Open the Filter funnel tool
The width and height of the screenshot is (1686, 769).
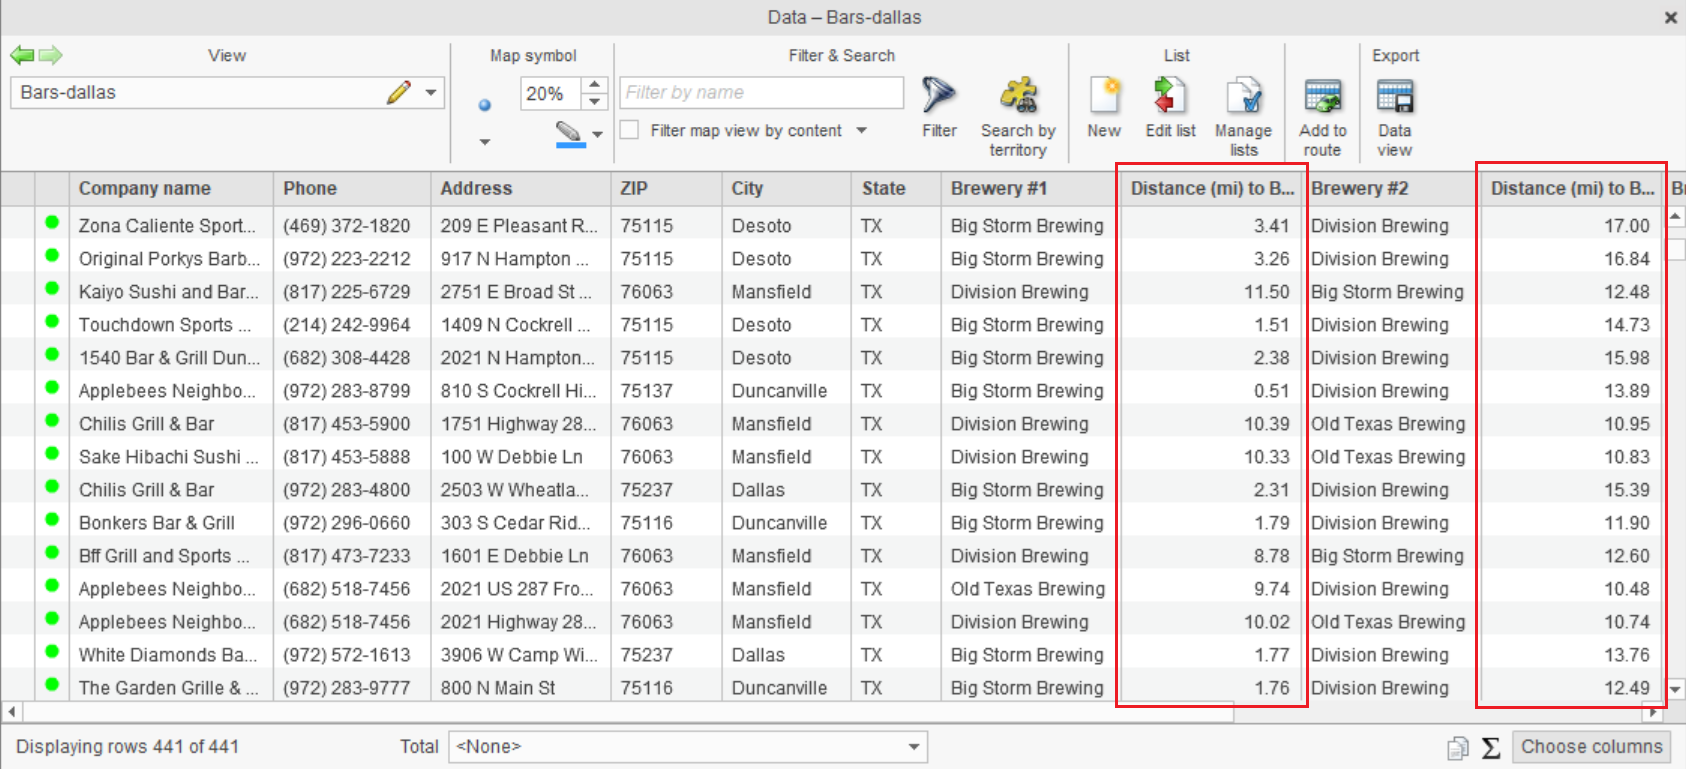point(939,108)
